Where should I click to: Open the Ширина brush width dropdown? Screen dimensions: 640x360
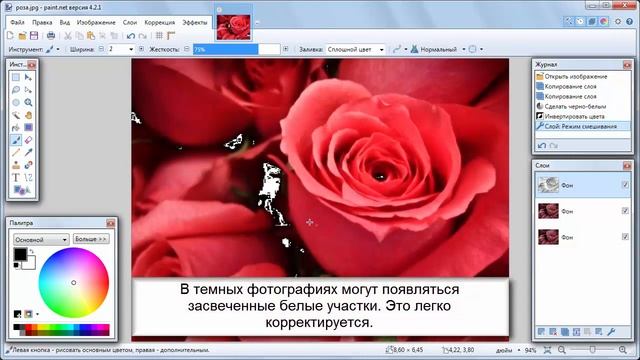(131, 49)
